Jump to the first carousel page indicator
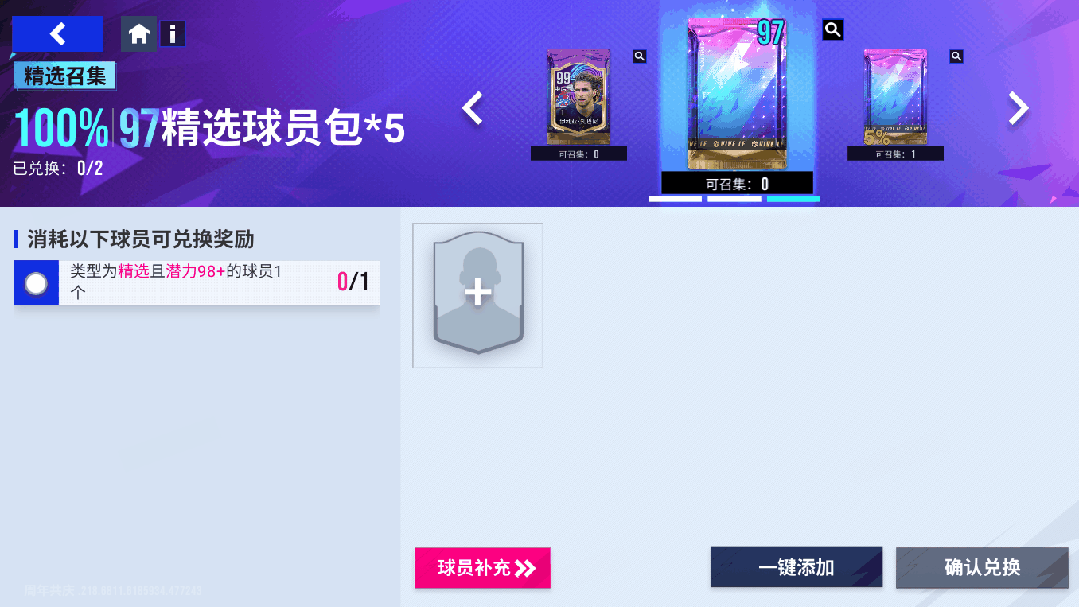 (675, 199)
